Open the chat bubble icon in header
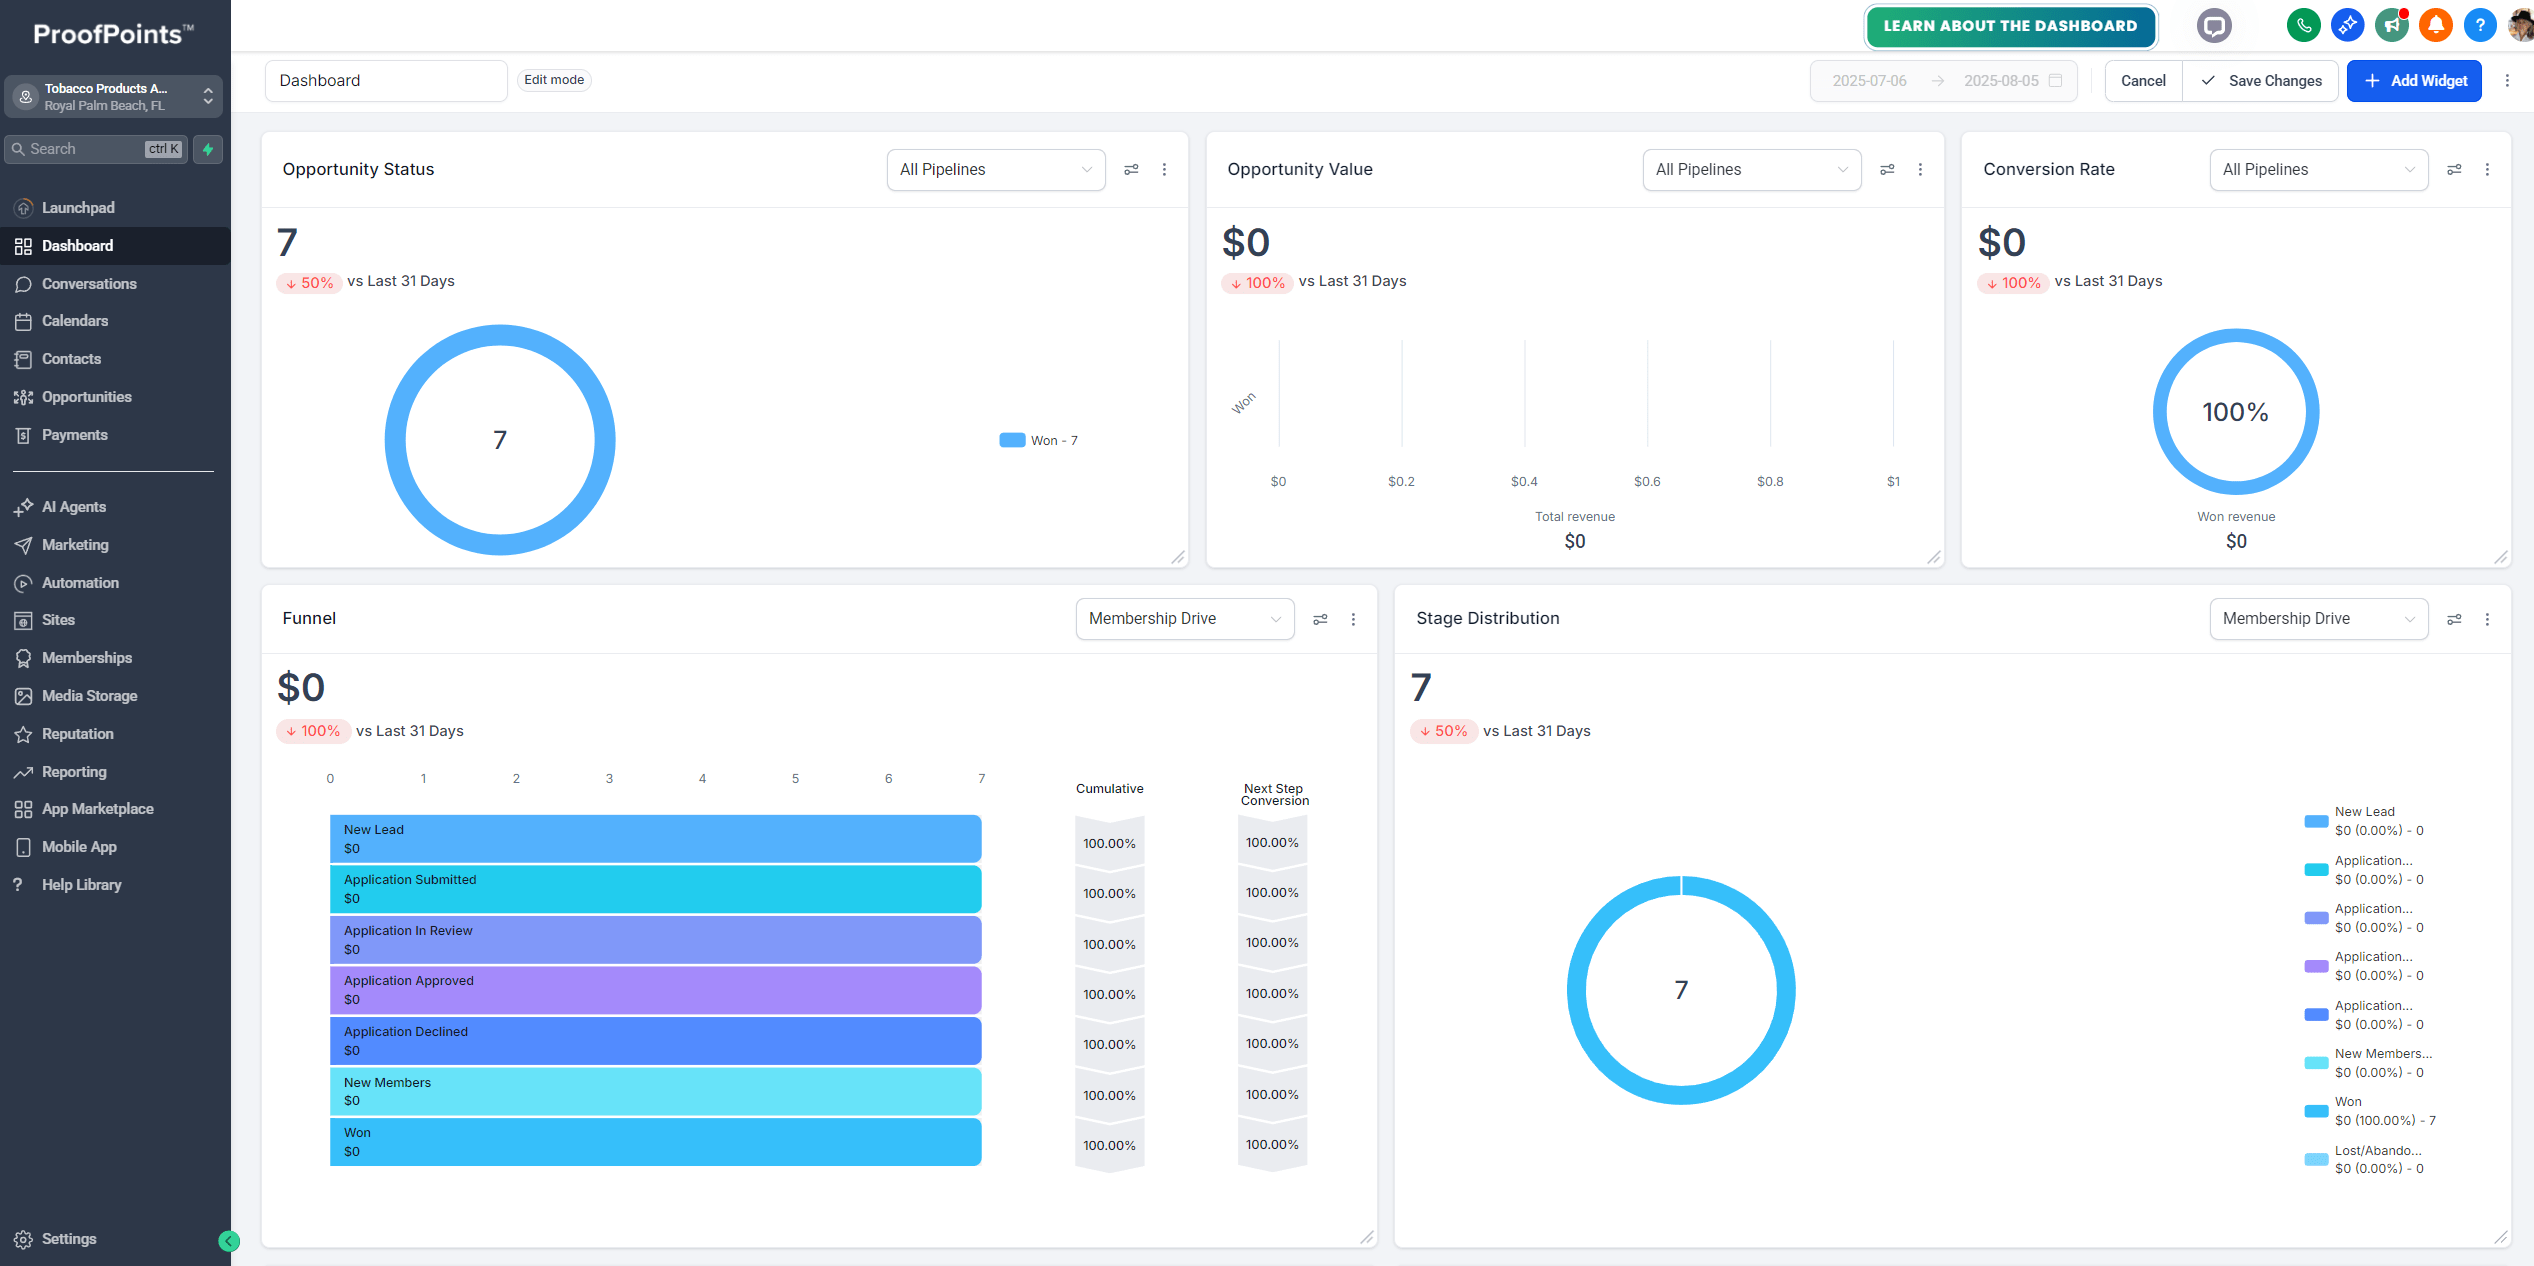The height and width of the screenshot is (1266, 2534). [x=2214, y=26]
